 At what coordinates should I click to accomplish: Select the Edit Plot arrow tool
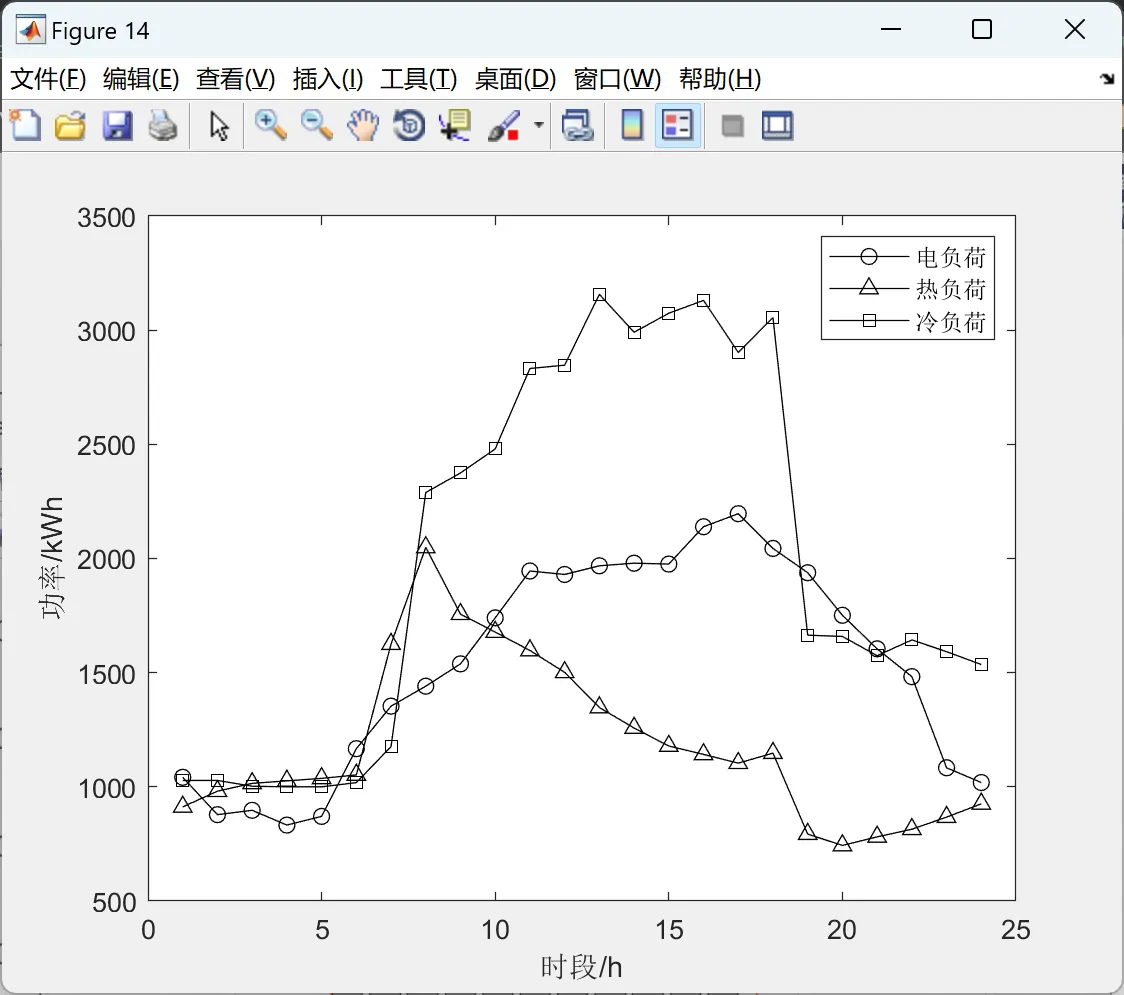pos(219,125)
